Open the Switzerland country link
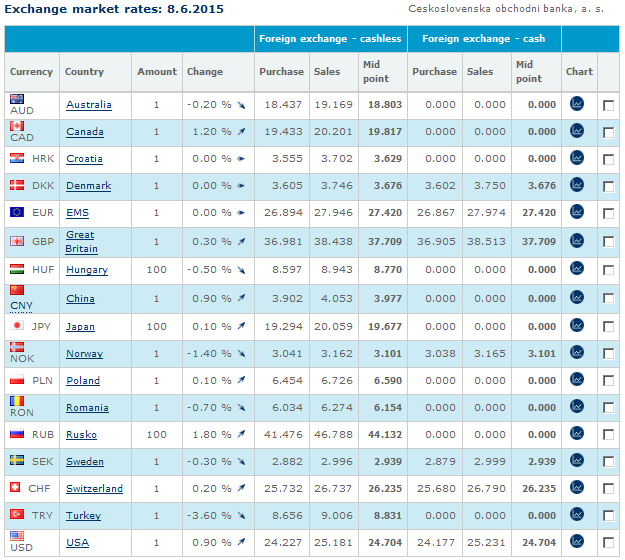Image resolution: width=625 pixels, height=560 pixels. (94, 489)
